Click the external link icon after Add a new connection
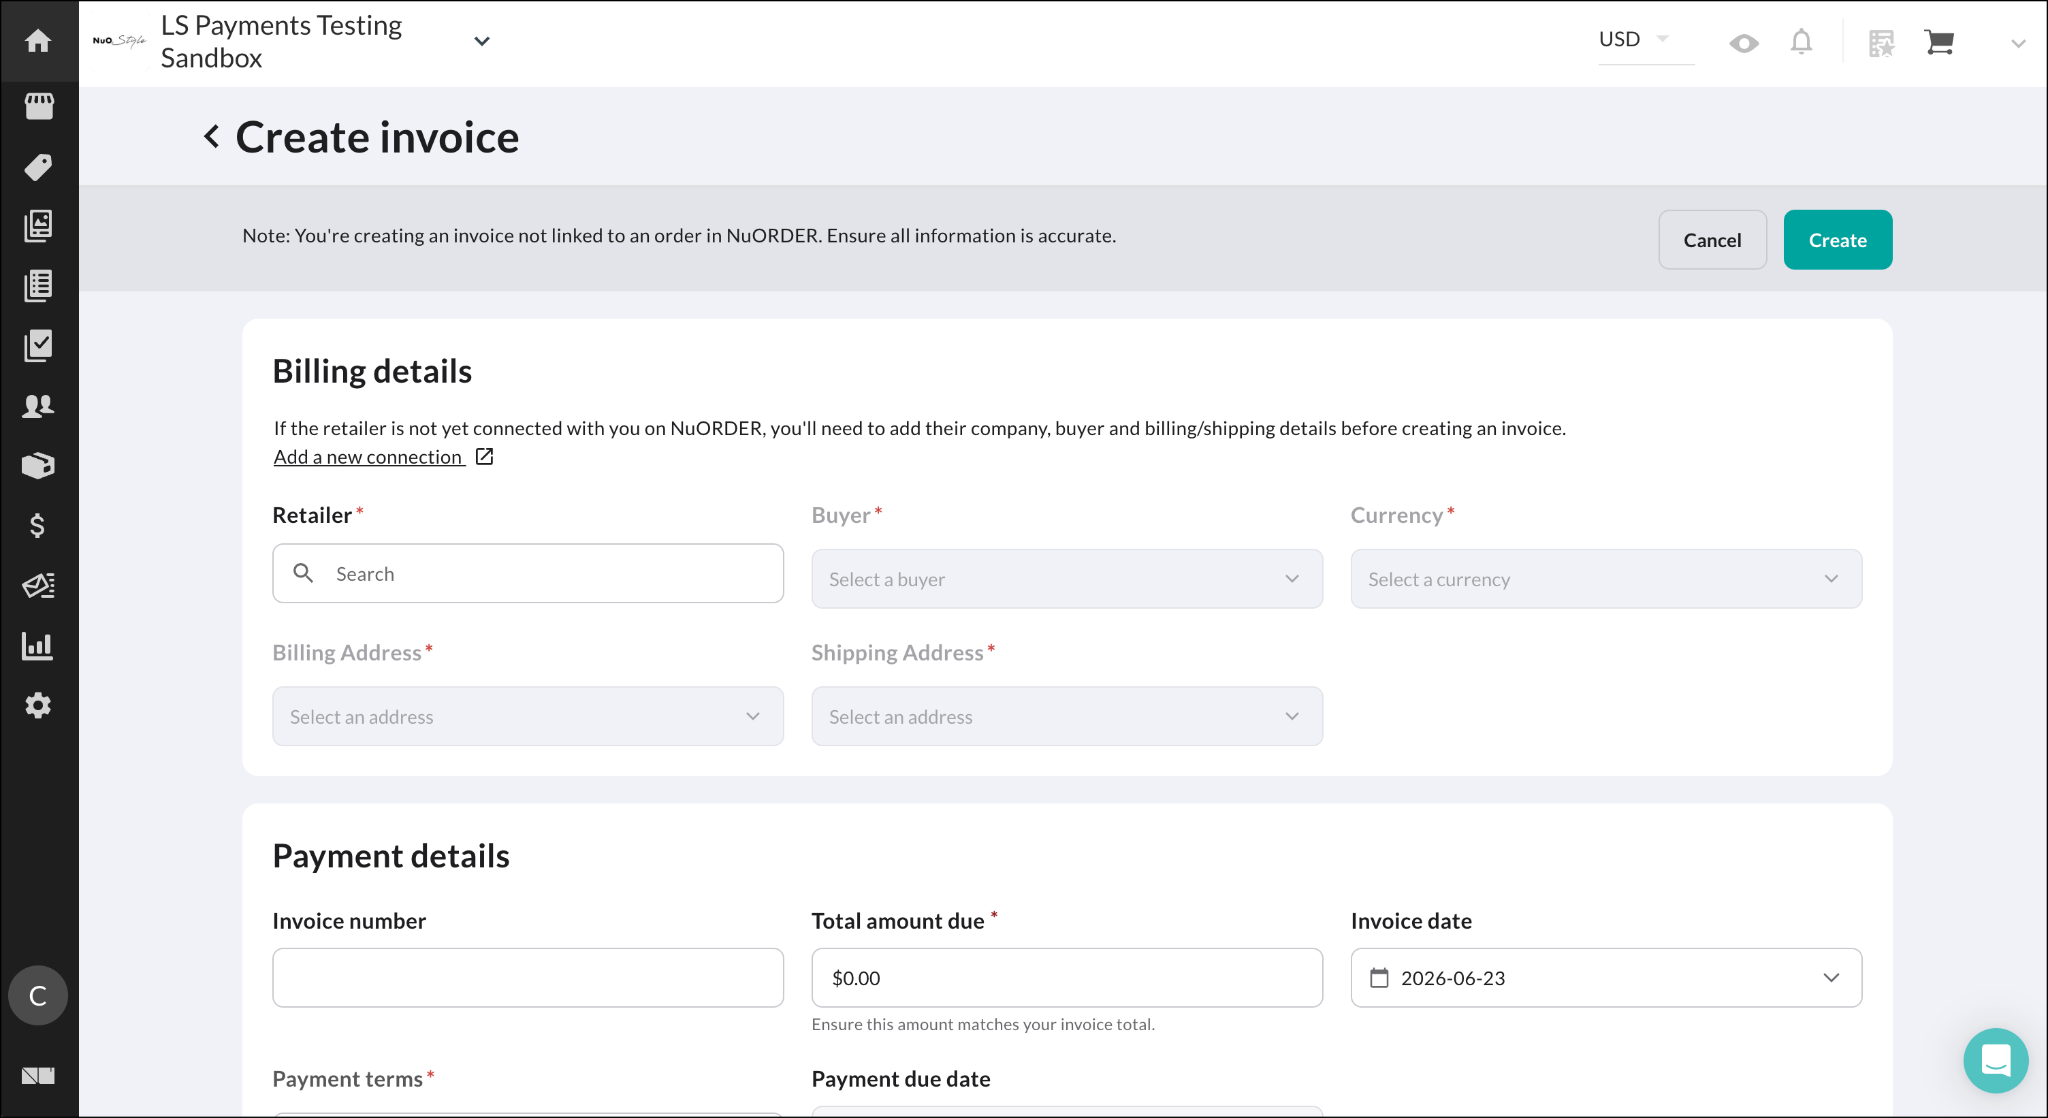The height and width of the screenshot is (1118, 2048). click(484, 457)
